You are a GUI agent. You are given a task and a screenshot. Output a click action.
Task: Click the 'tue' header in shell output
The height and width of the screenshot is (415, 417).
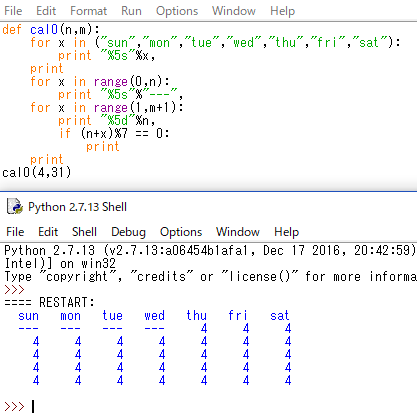pyautogui.click(x=112, y=315)
